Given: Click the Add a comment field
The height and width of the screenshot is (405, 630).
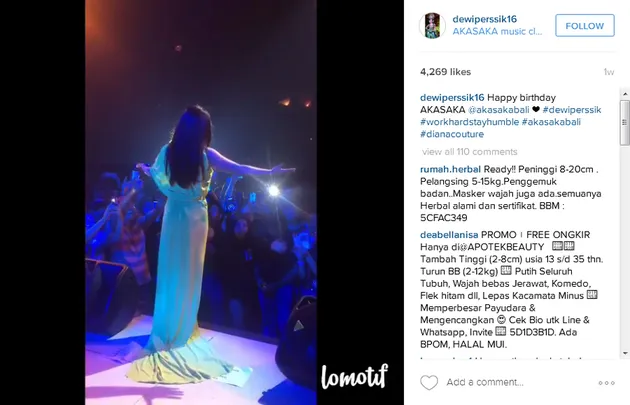Looking at the screenshot, I should tap(518, 382).
